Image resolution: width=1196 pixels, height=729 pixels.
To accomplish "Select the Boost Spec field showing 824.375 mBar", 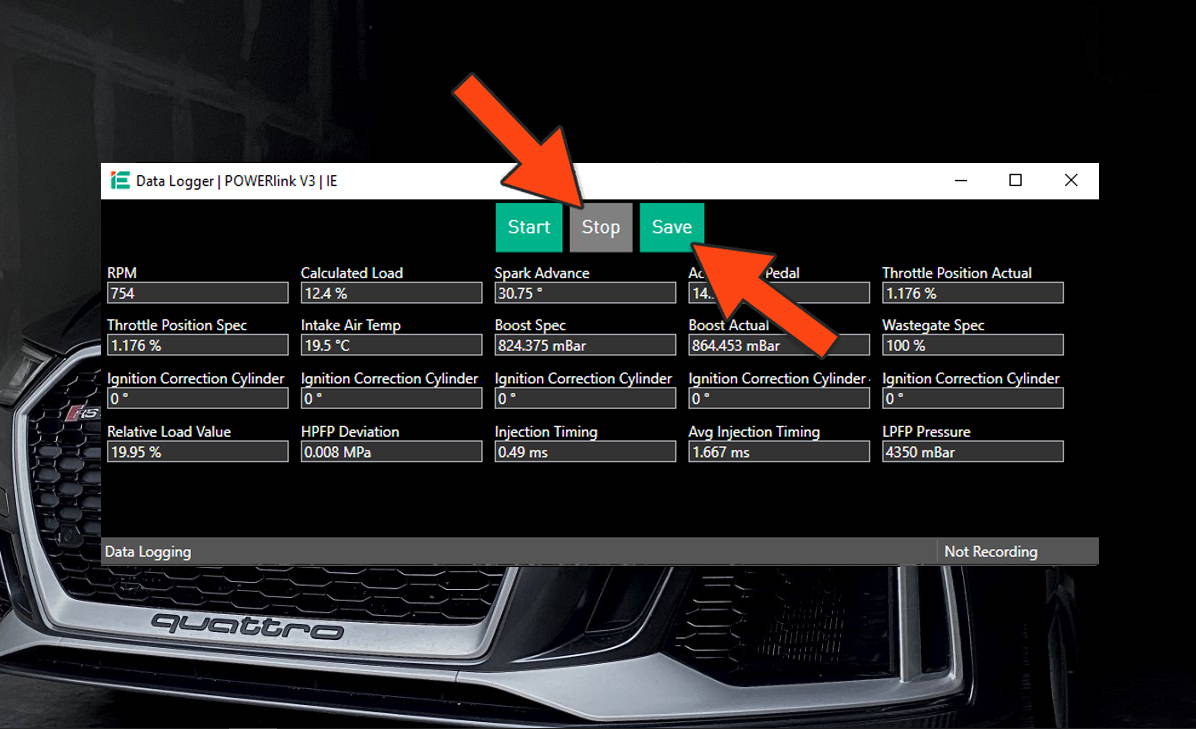I will pos(585,345).
